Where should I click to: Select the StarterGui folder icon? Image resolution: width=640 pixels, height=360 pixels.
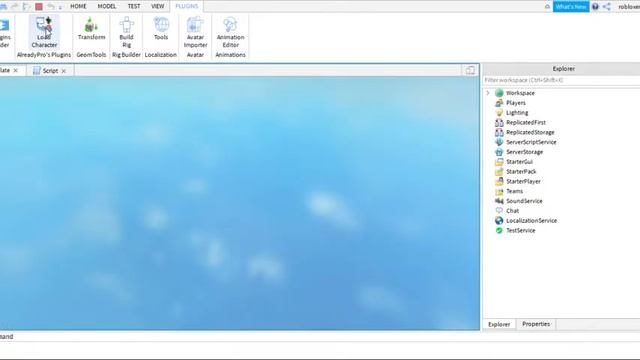(x=499, y=162)
